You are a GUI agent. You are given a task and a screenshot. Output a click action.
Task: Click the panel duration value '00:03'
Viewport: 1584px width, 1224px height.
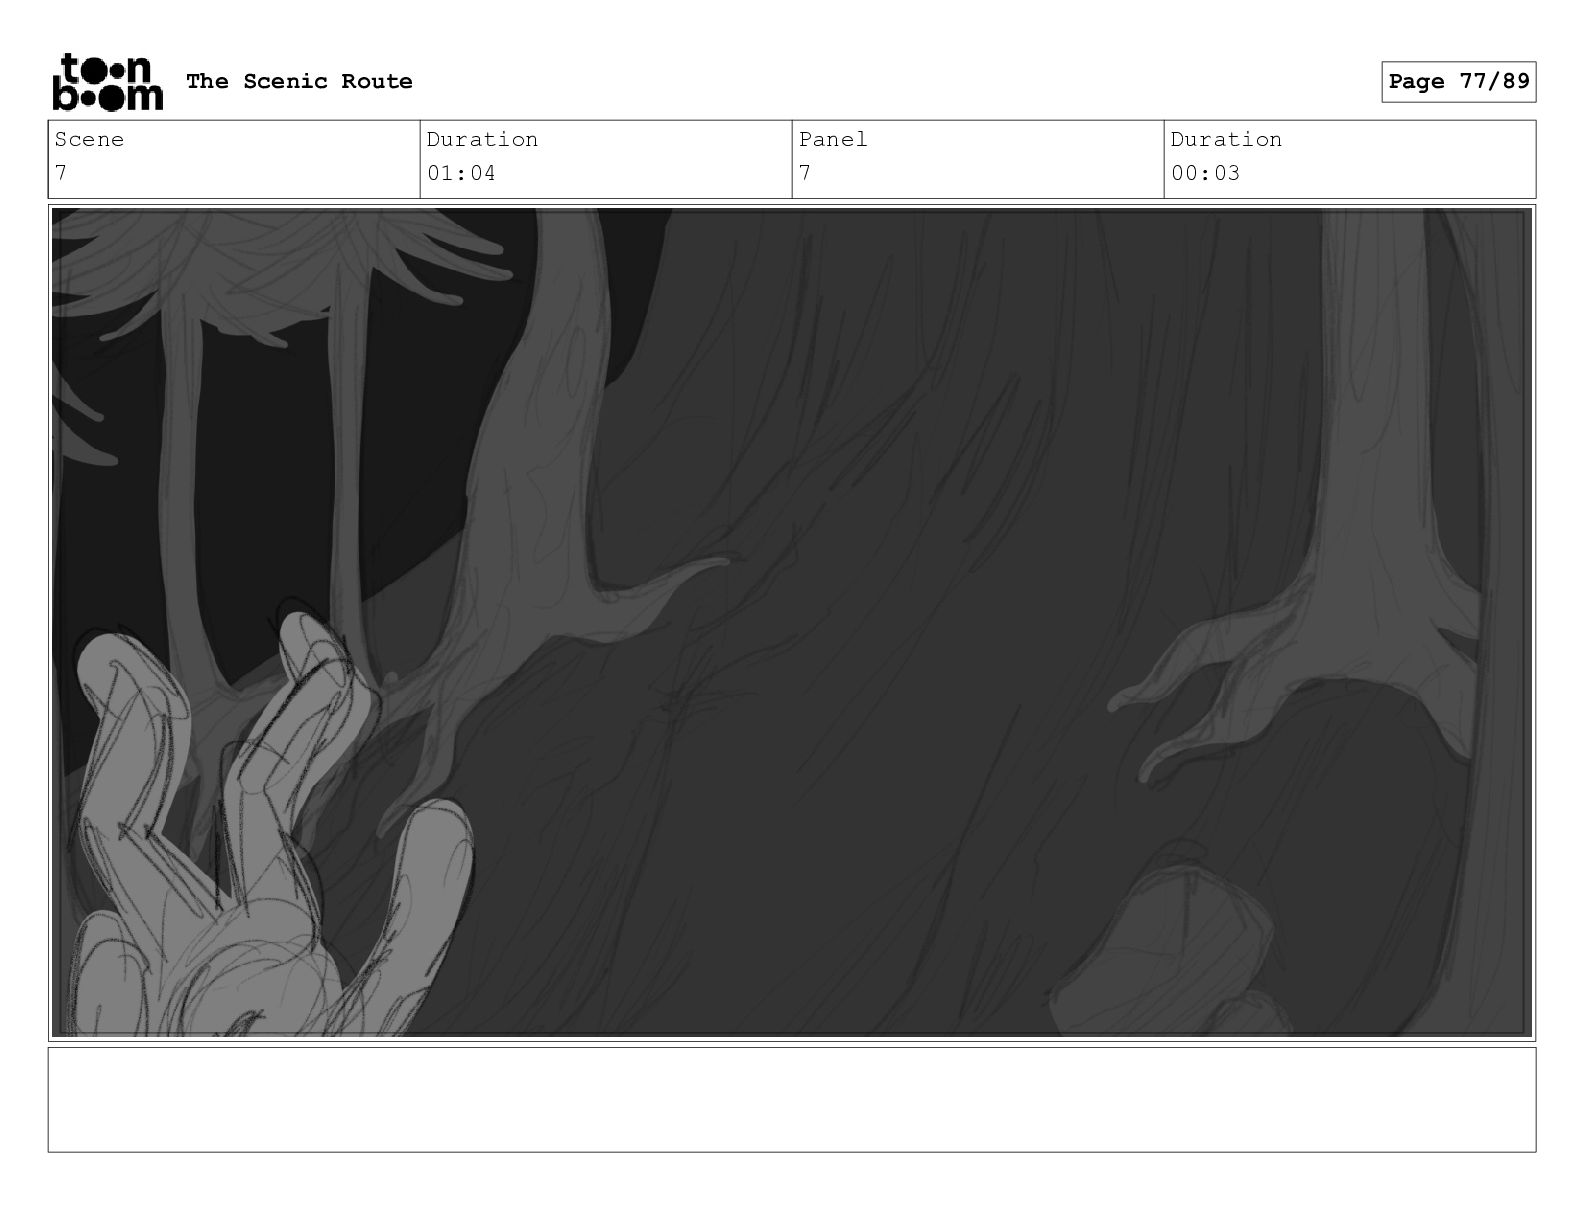click(1205, 173)
